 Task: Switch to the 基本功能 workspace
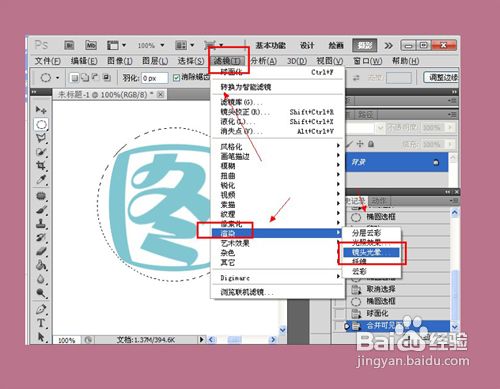(270, 45)
